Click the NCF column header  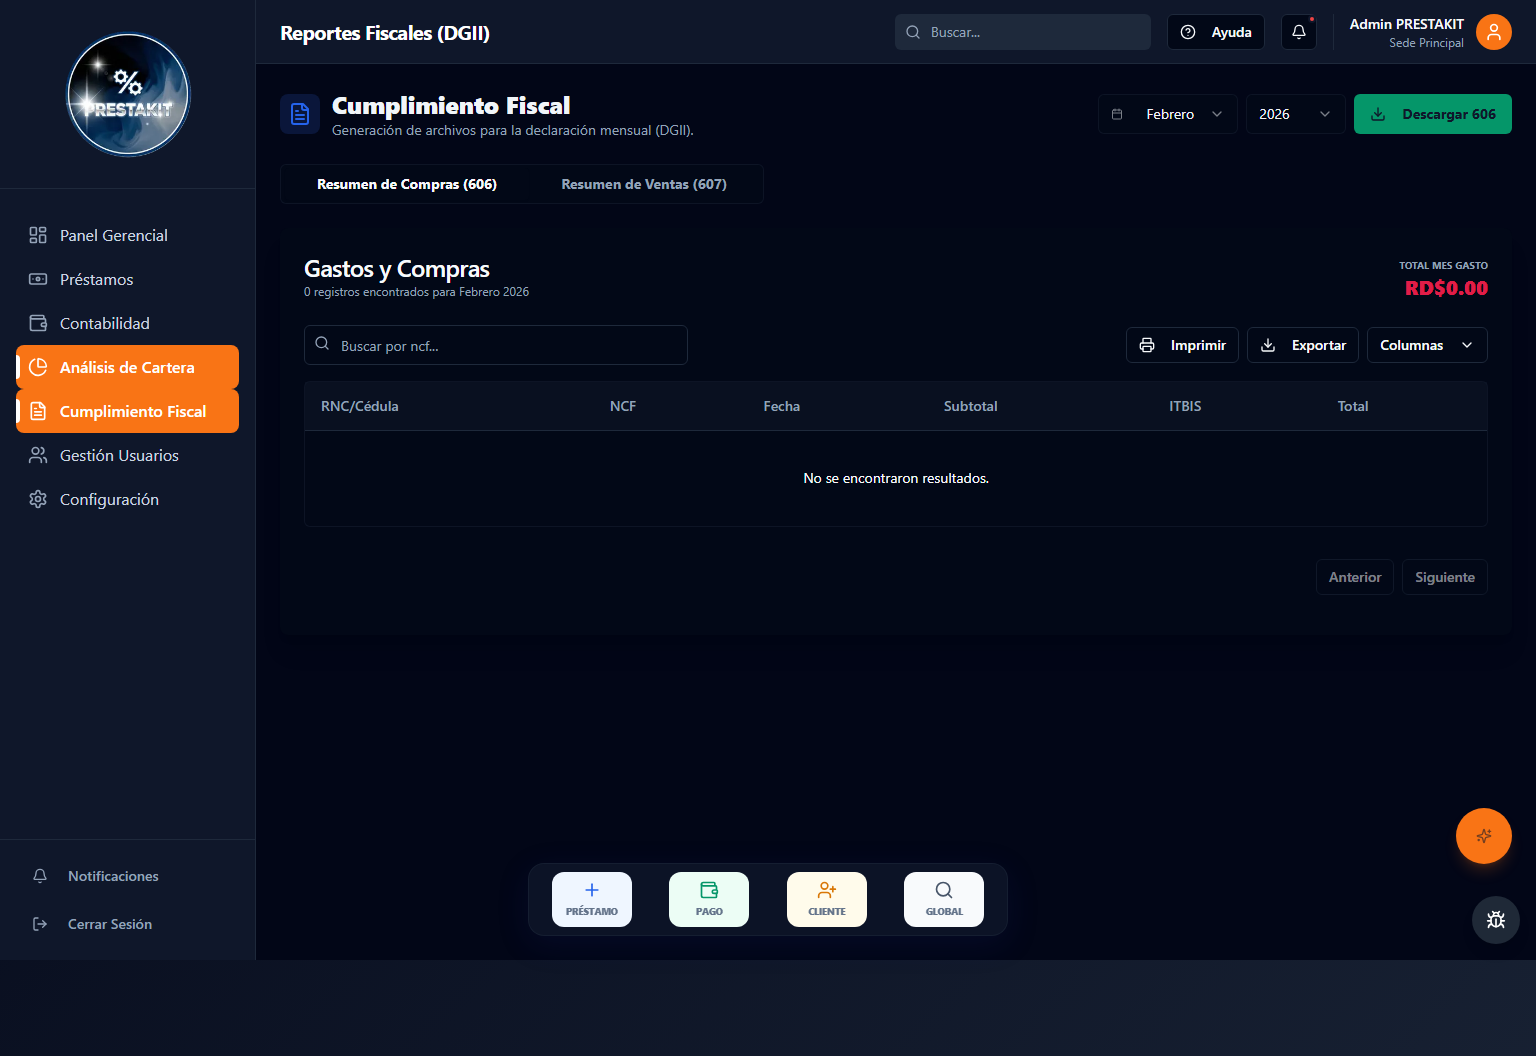[623, 406]
